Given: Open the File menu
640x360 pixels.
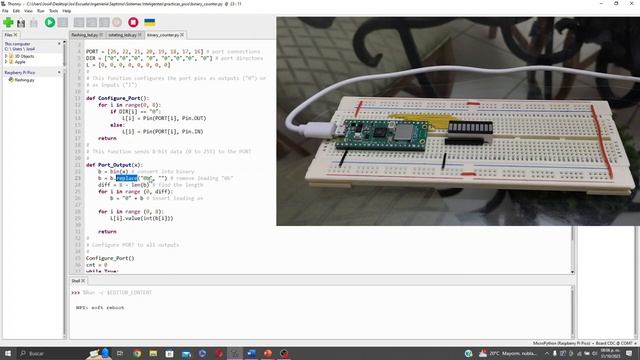Looking at the screenshot, I should (x=5, y=11).
